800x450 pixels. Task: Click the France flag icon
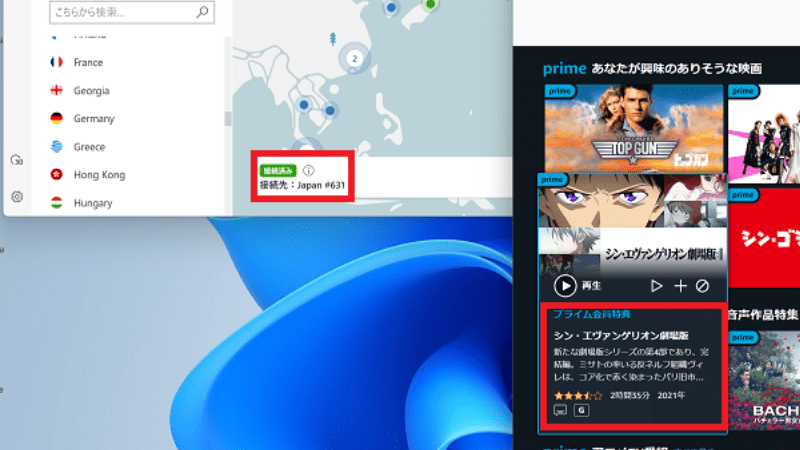57,62
